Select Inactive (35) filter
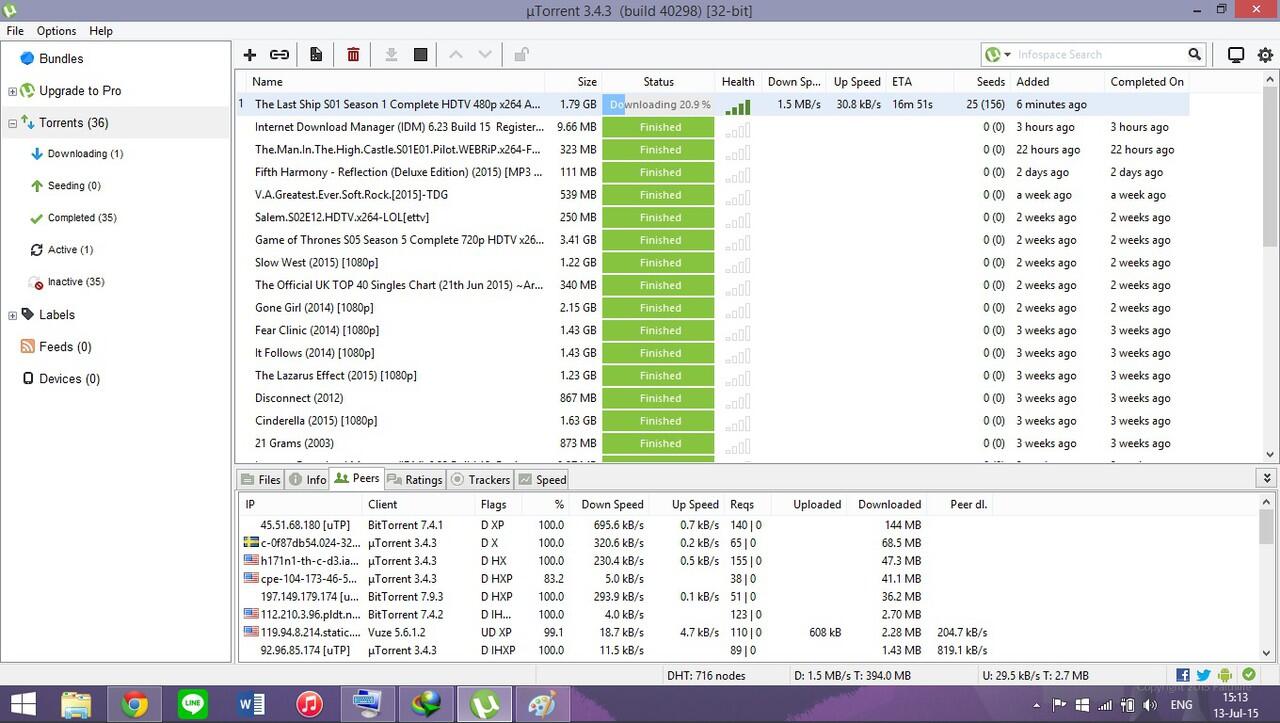Image resolution: width=1280 pixels, height=723 pixels. (76, 282)
